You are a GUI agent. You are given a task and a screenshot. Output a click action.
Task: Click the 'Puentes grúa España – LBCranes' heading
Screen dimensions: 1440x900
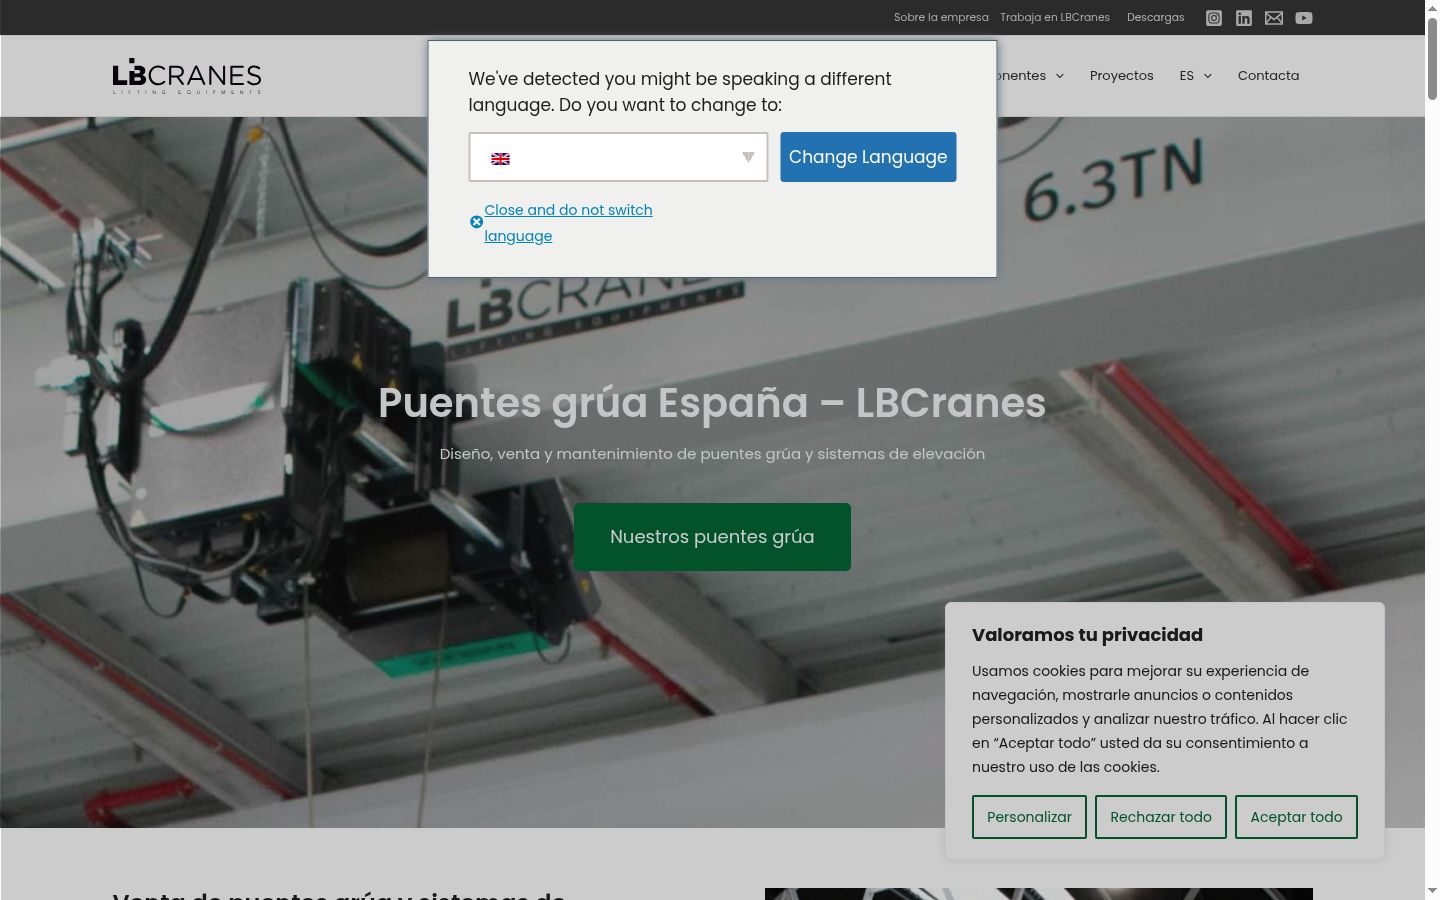(x=712, y=403)
